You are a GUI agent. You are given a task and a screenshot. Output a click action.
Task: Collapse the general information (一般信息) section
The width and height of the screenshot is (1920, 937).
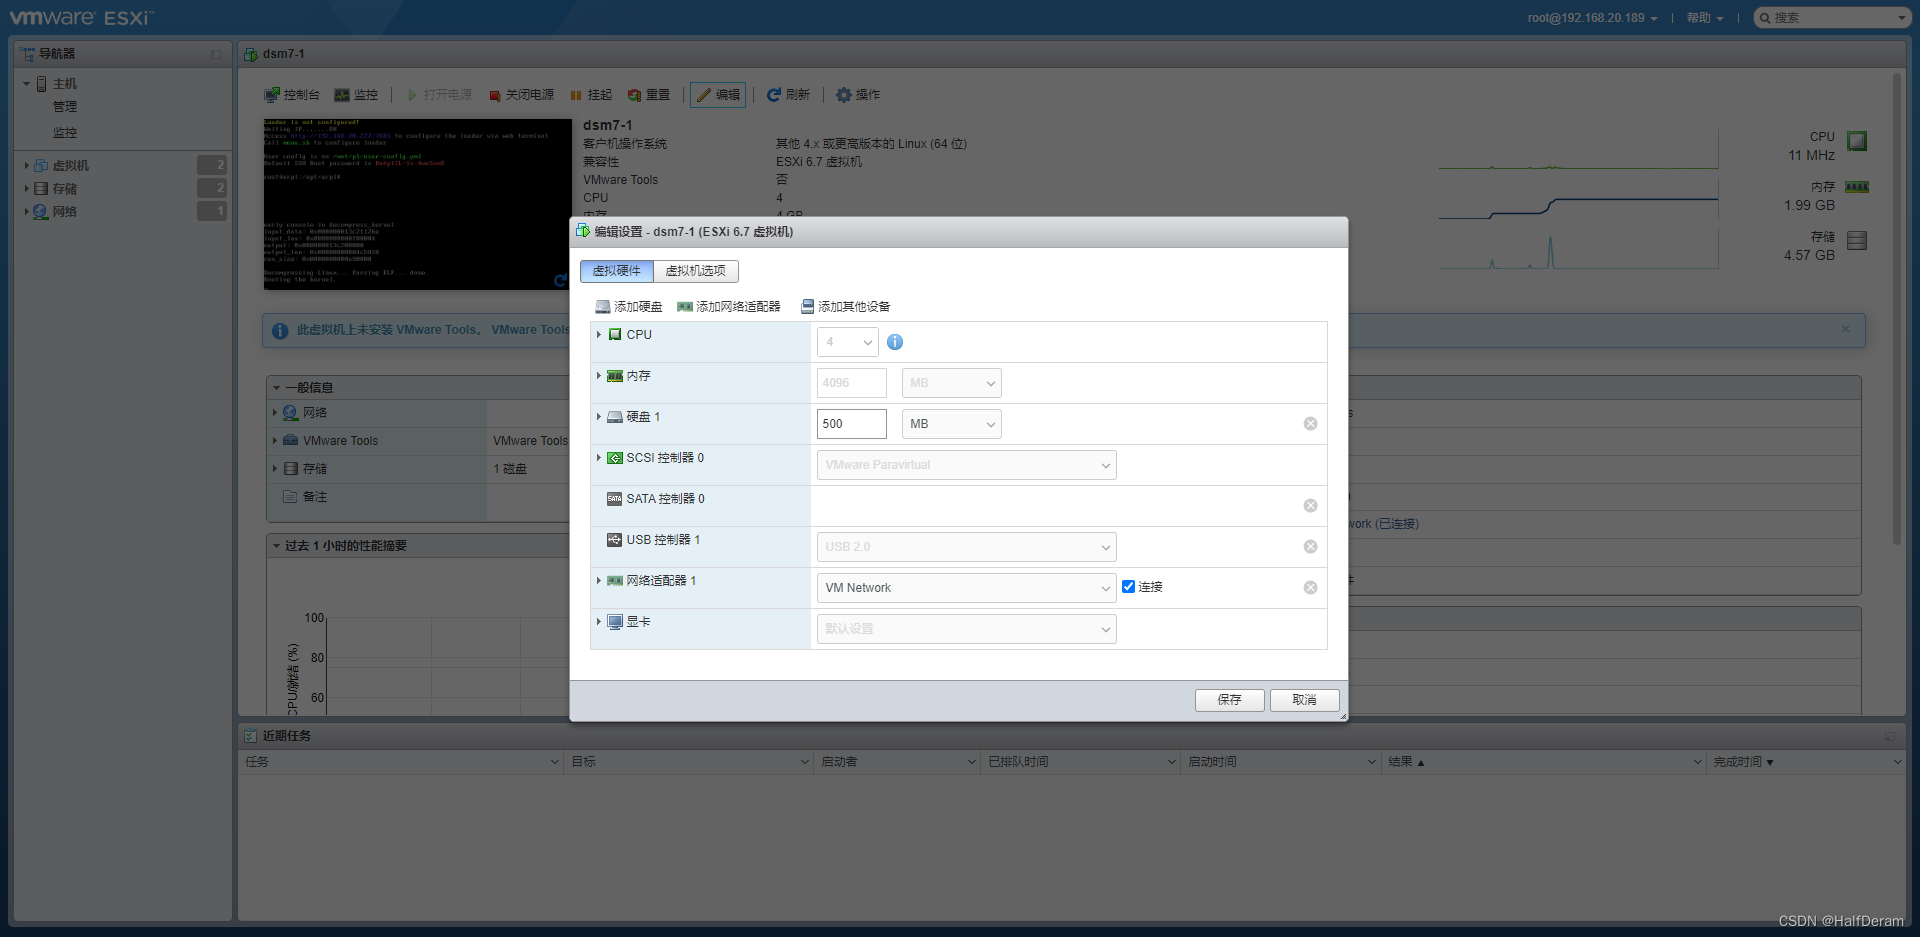pos(277,388)
